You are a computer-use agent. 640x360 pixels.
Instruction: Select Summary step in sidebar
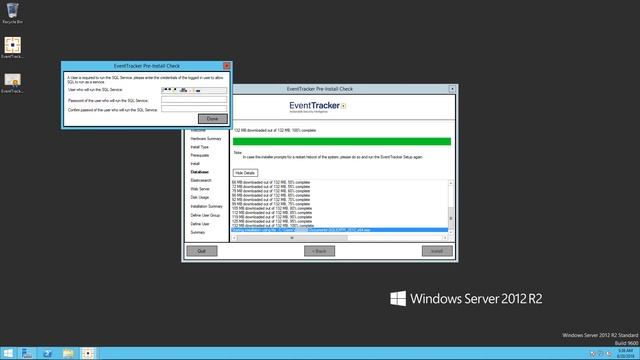(x=198, y=232)
